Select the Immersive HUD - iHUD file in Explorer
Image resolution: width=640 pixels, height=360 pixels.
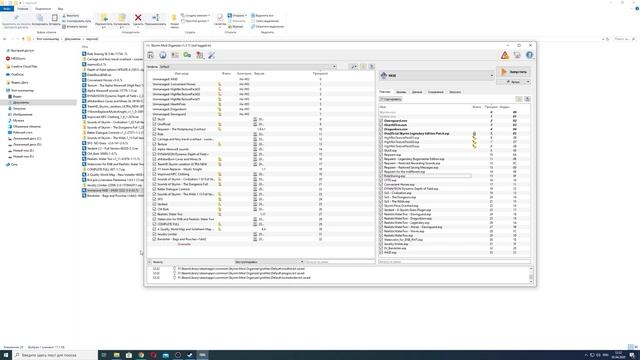(113, 190)
